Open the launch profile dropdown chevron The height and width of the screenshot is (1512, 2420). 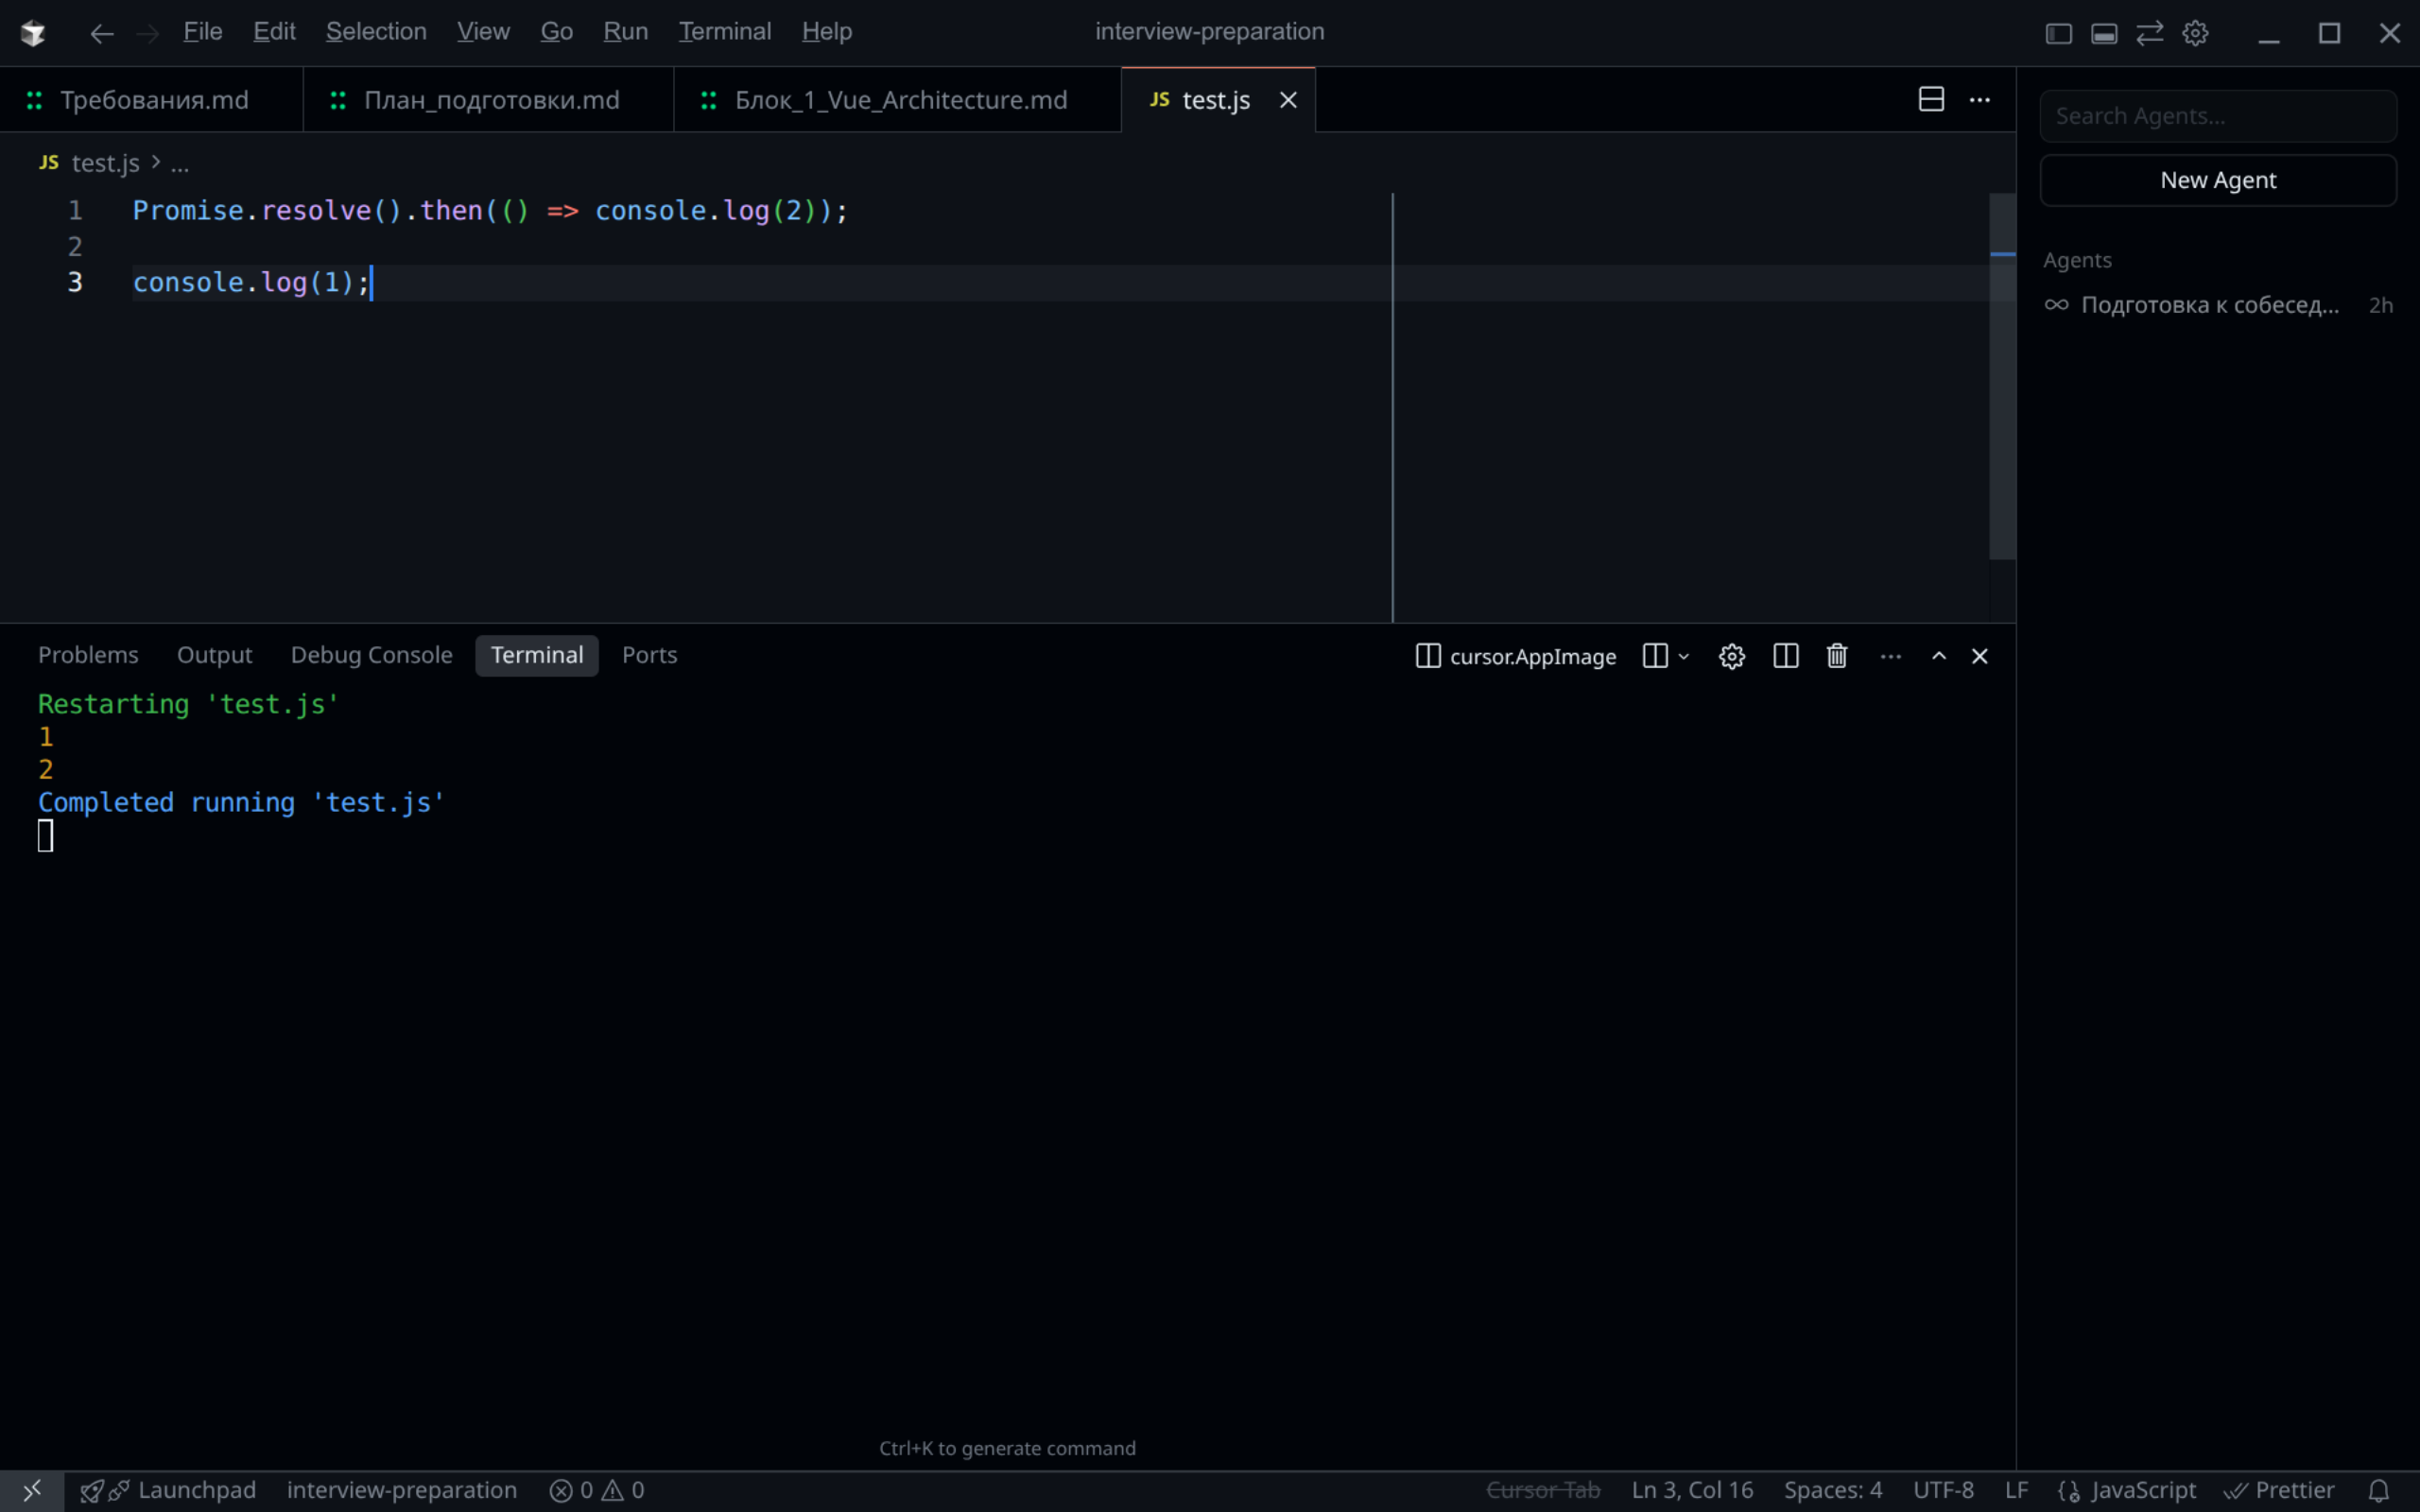[1684, 656]
